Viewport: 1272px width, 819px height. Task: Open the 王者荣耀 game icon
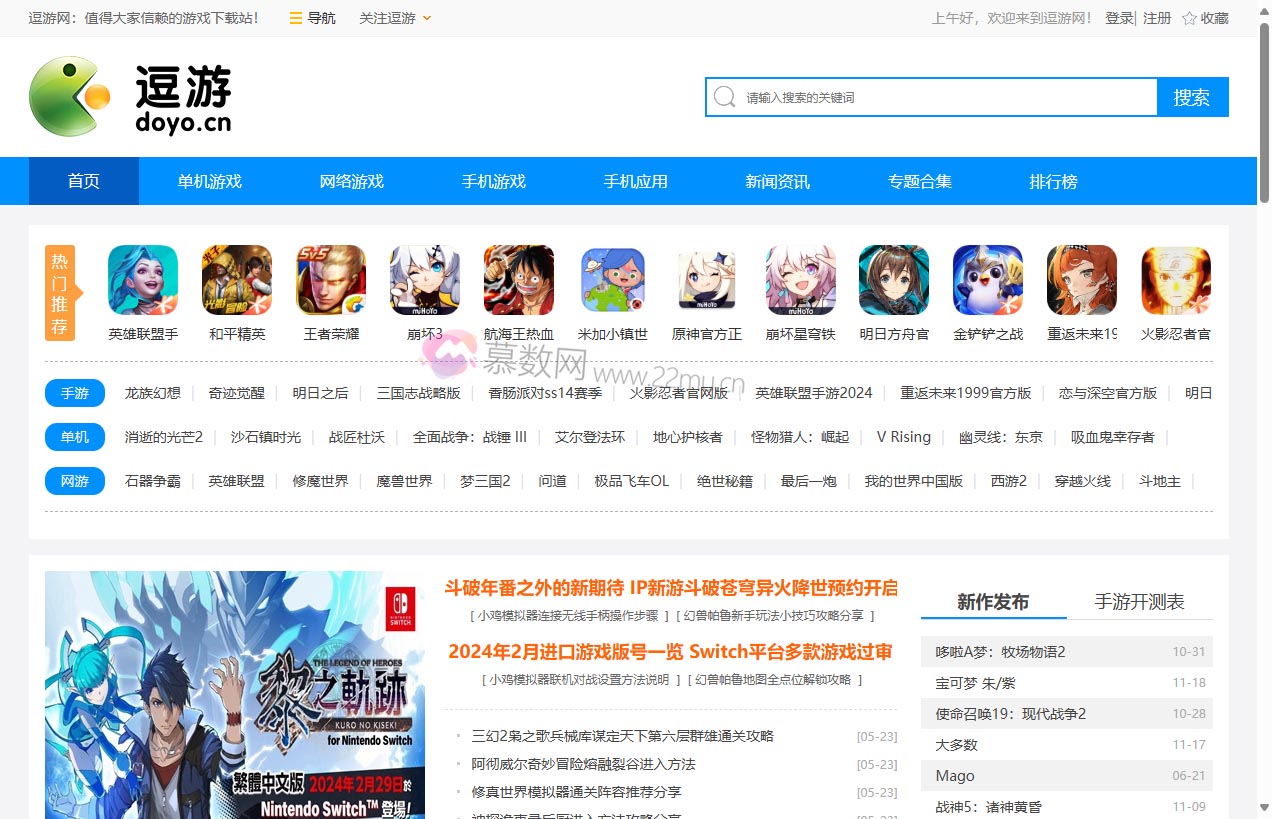click(x=330, y=280)
